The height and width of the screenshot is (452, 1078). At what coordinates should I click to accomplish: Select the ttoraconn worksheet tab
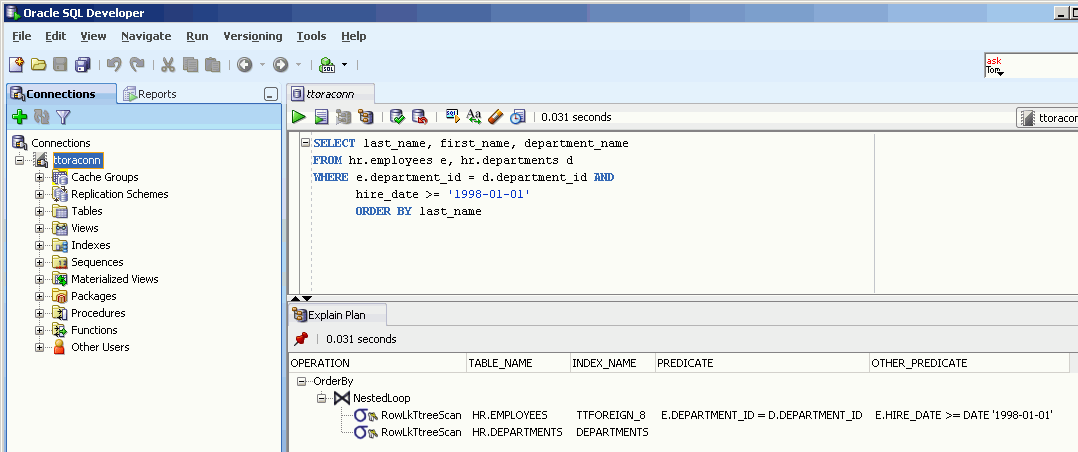click(x=330, y=94)
